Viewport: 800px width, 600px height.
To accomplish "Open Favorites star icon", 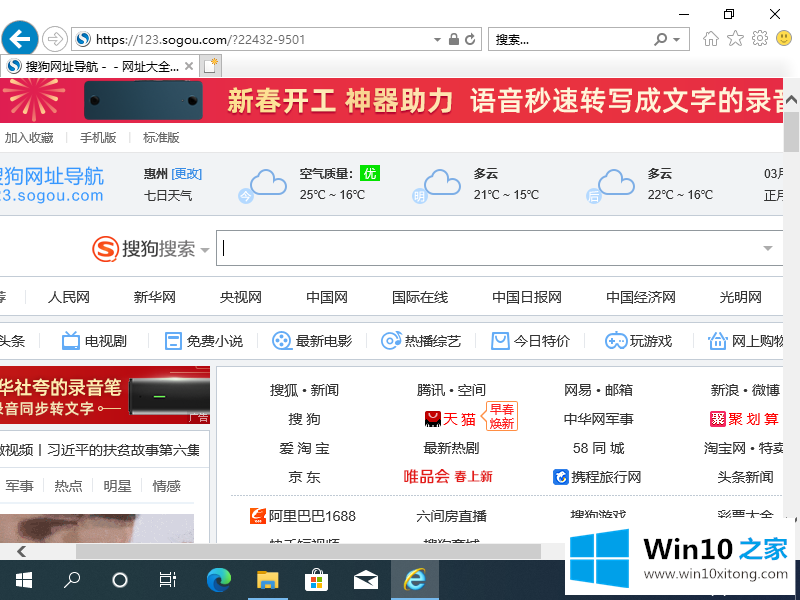I will click(x=735, y=38).
